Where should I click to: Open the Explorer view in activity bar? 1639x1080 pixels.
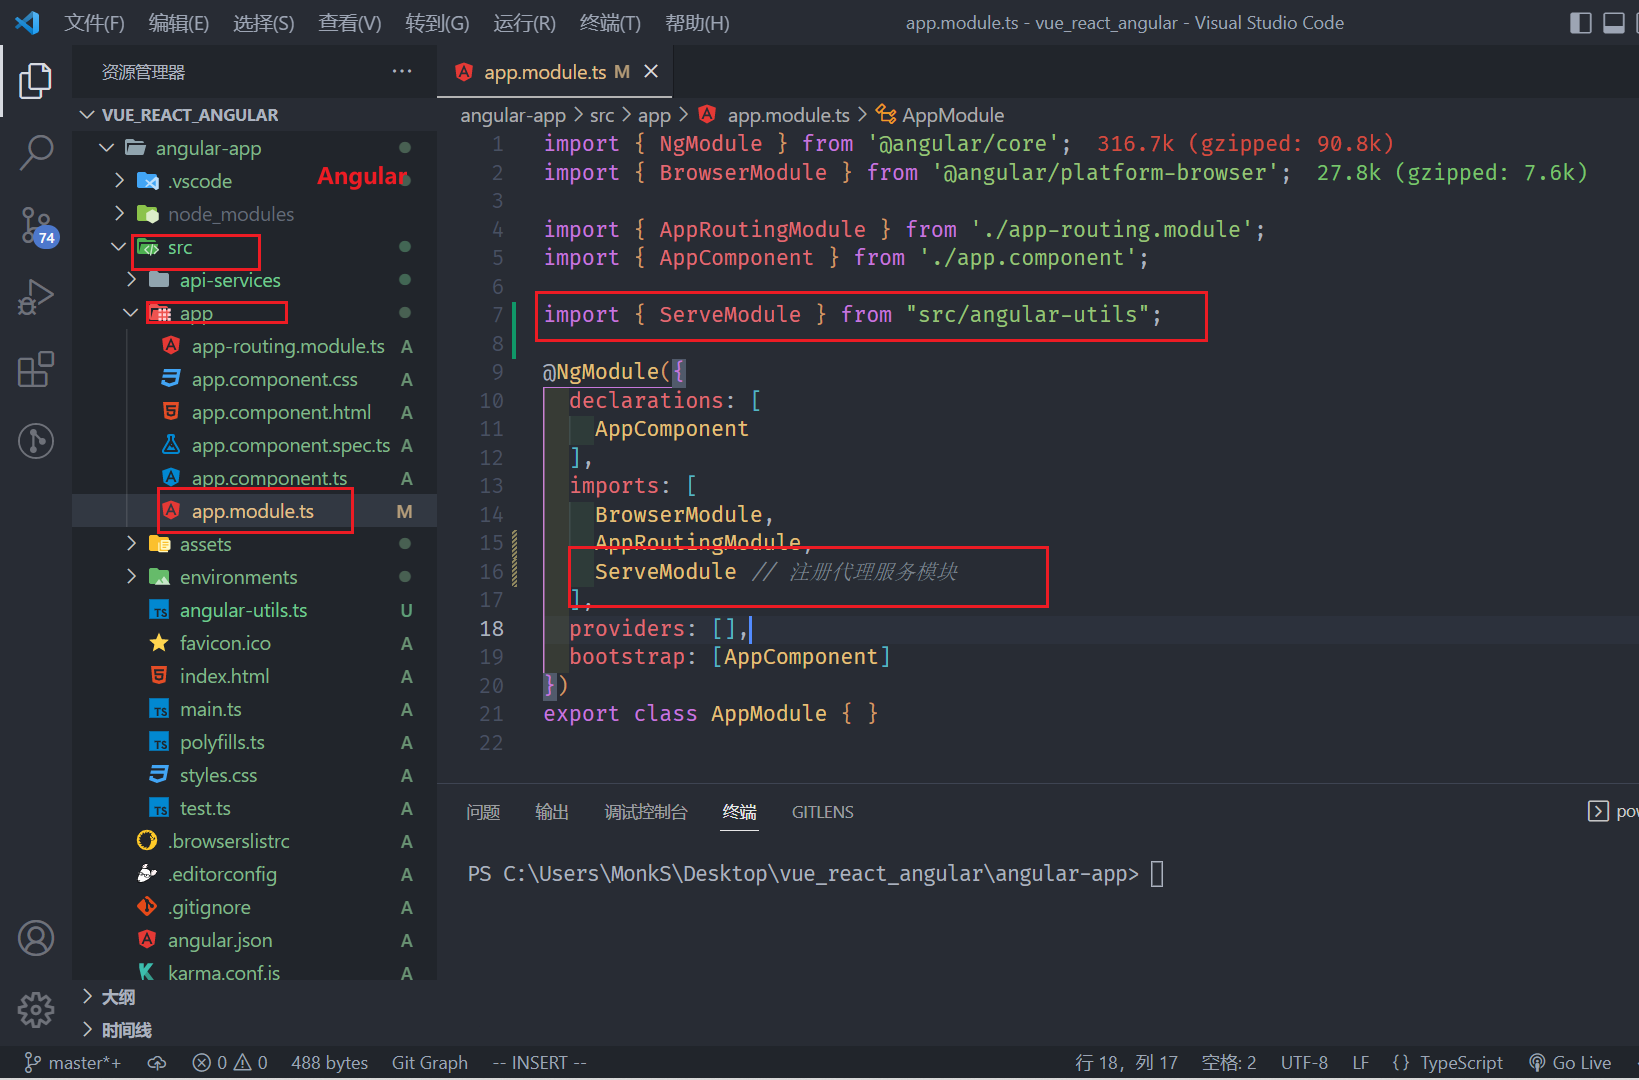click(x=36, y=81)
